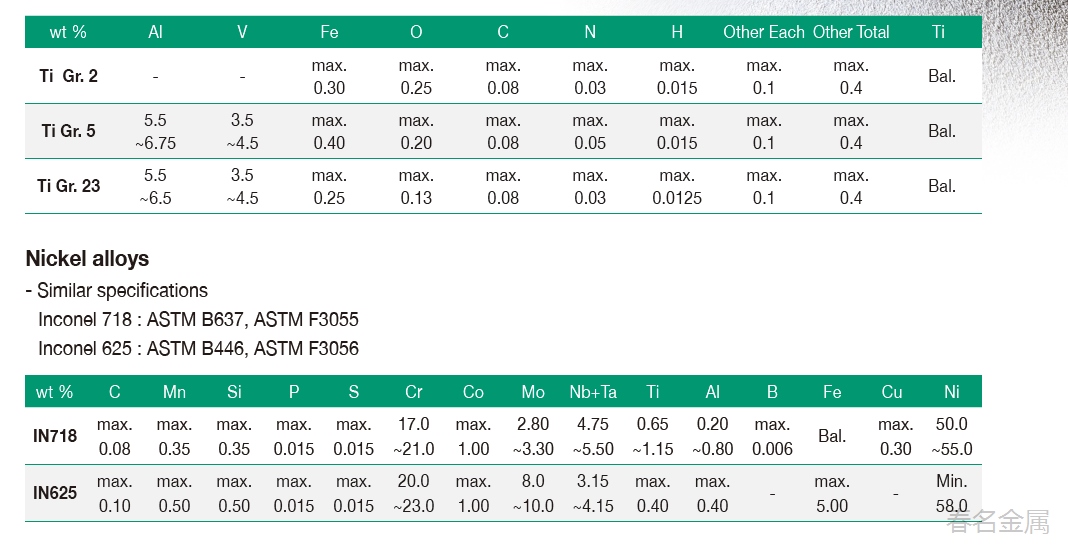The image size is (1068, 546).
Task: Select the Ti Gr. 5 row label
Action: [x=69, y=131]
